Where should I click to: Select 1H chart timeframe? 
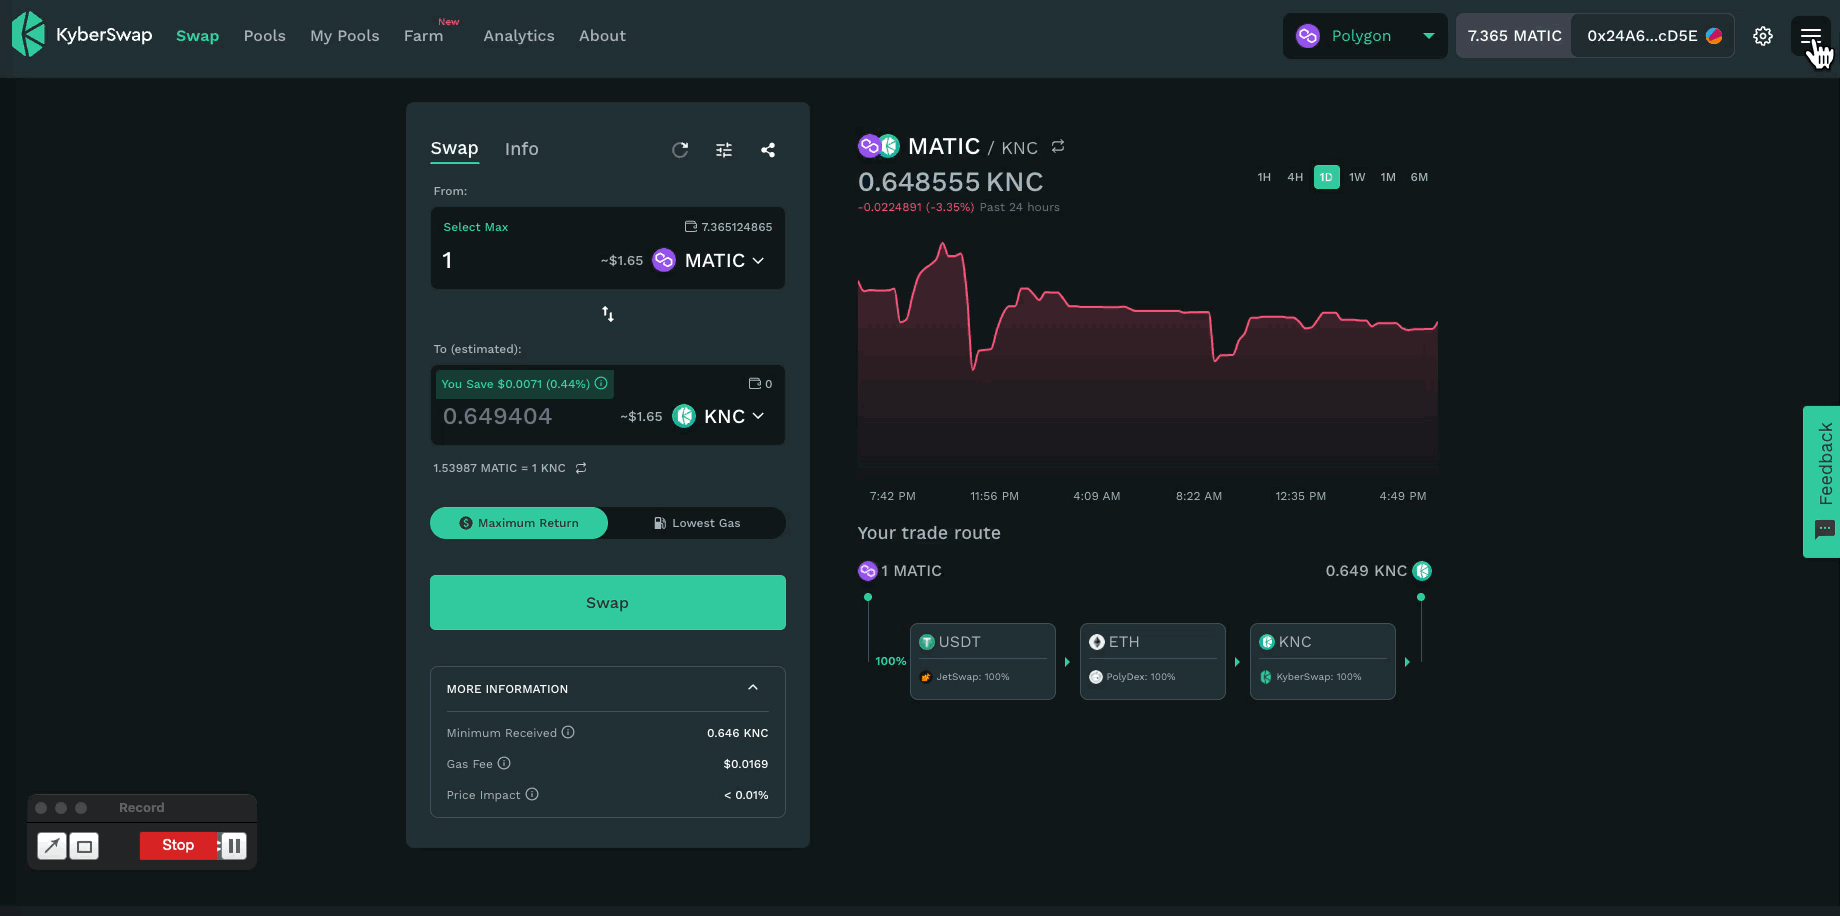click(1264, 177)
